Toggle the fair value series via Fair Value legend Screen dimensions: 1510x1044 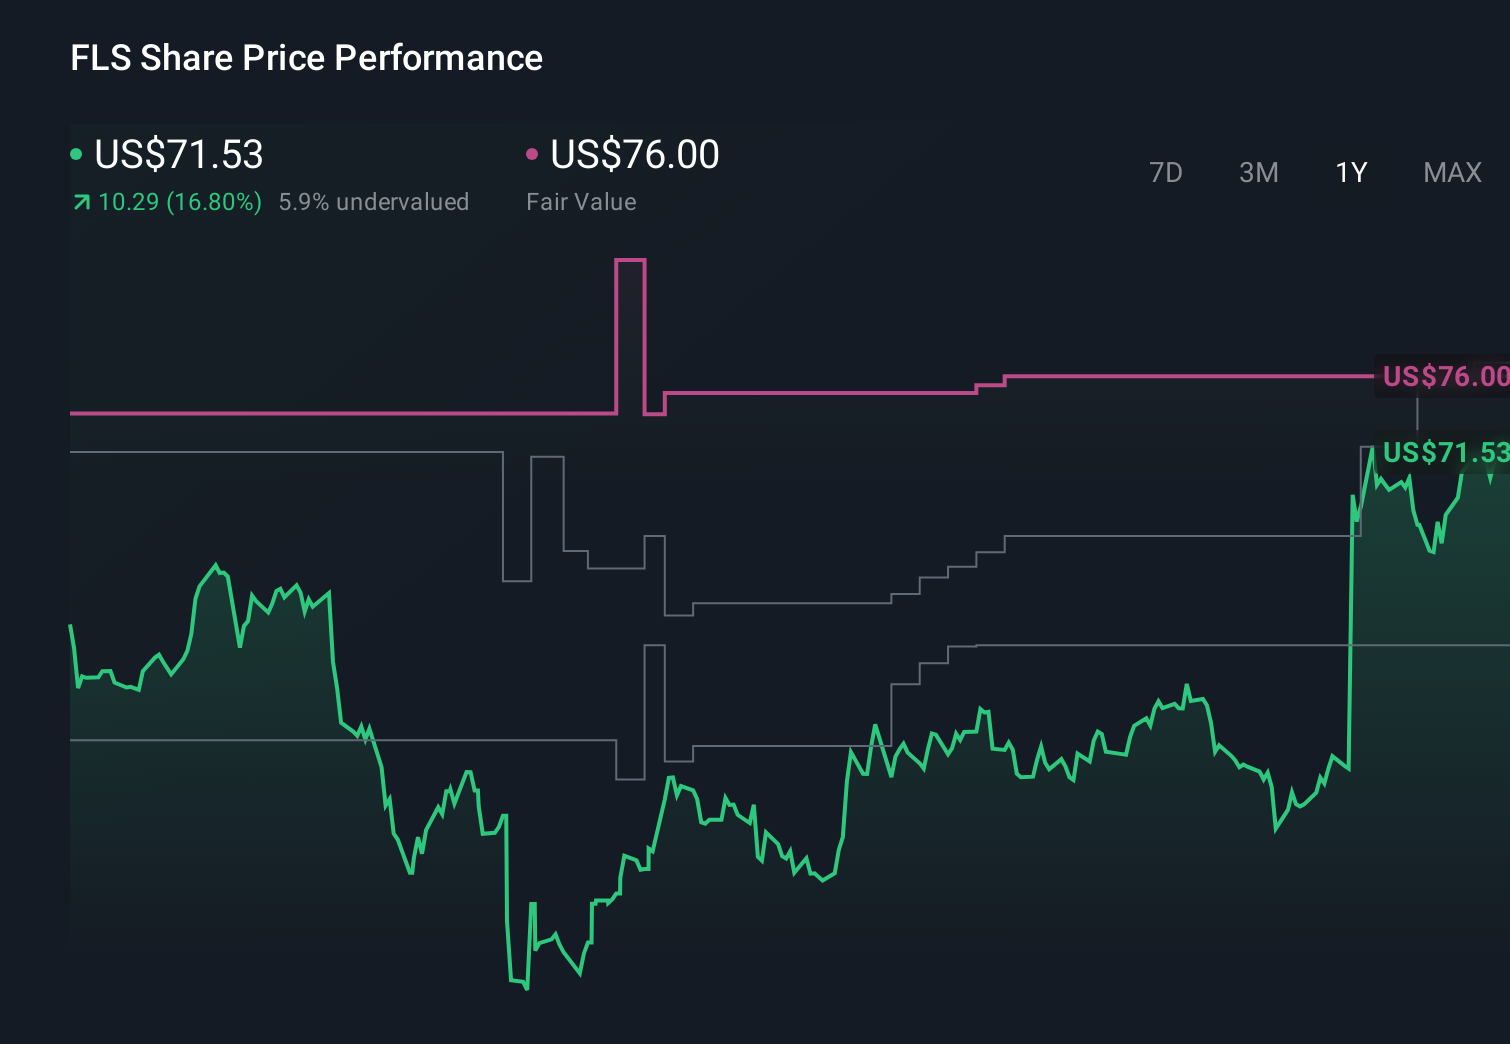point(635,153)
